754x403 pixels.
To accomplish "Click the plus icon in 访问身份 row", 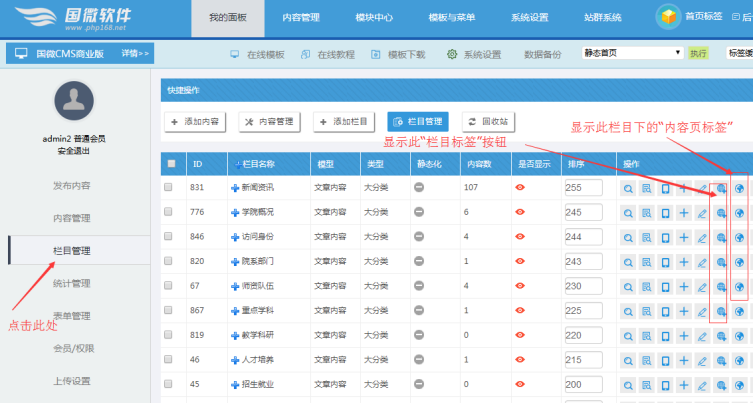I will coord(683,237).
